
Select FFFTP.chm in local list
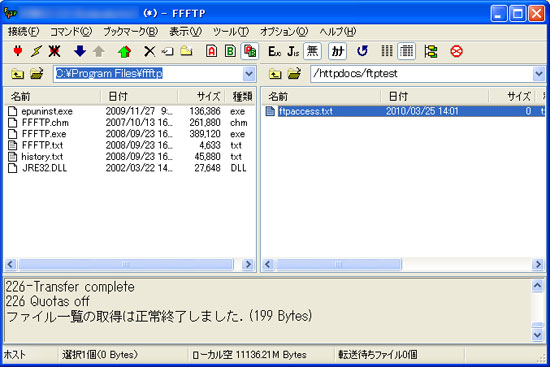pos(45,123)
